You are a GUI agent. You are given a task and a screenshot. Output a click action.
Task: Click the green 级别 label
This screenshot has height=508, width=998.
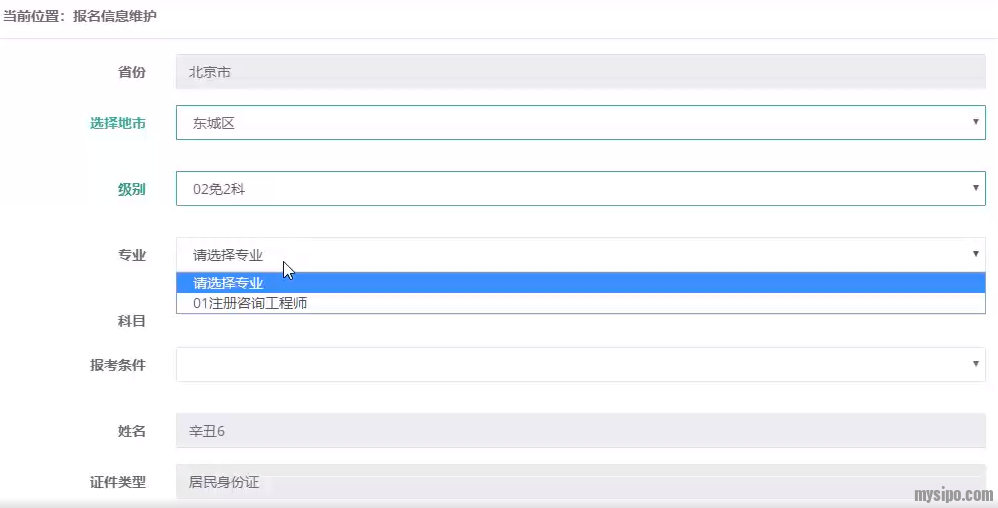[x=132, y=189]
